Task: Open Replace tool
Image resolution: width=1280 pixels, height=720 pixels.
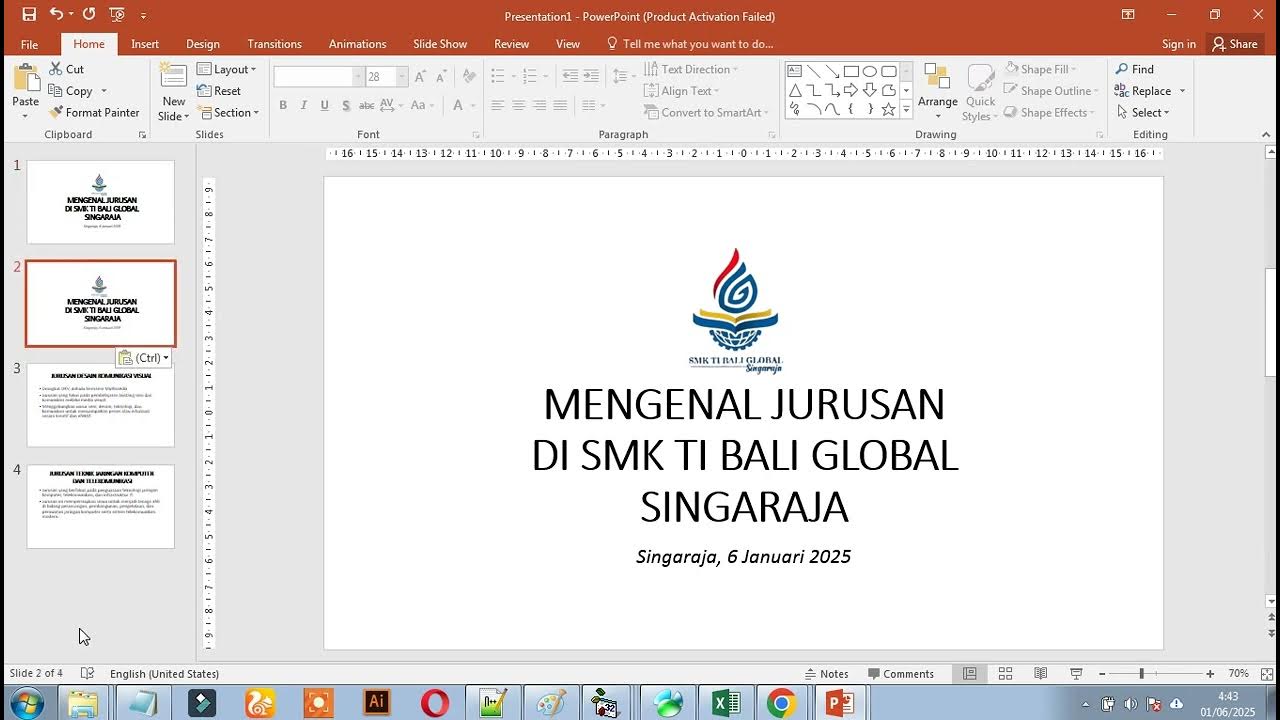Action: [1149, 91]
